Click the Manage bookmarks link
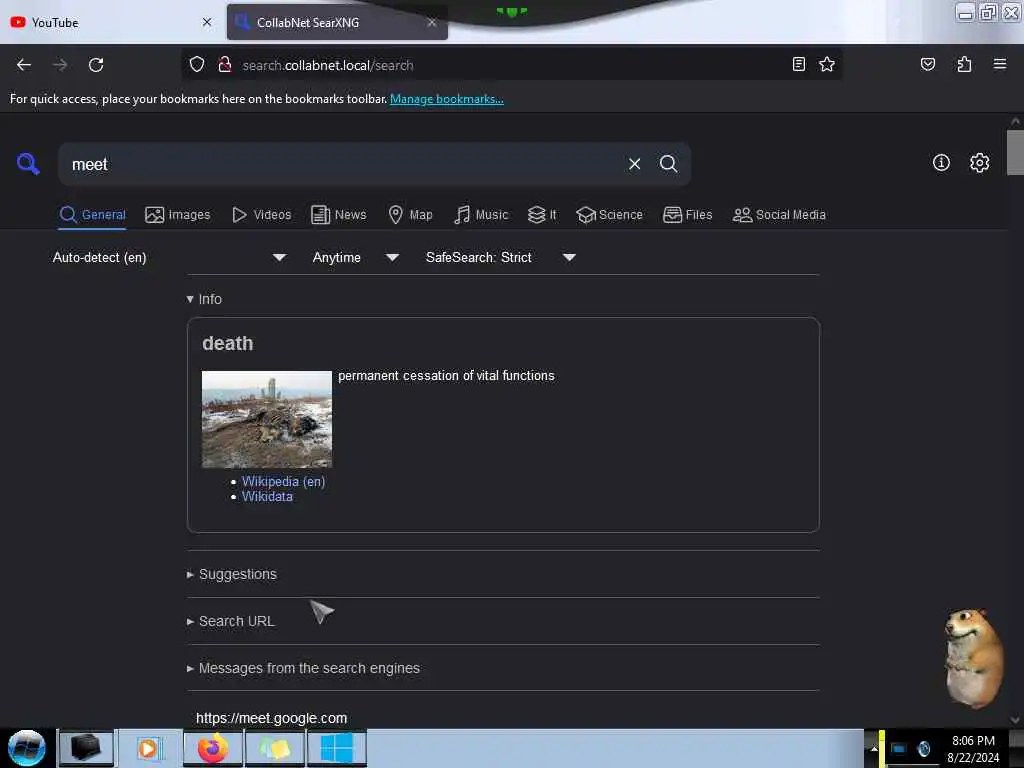 [x=447, y=99]
